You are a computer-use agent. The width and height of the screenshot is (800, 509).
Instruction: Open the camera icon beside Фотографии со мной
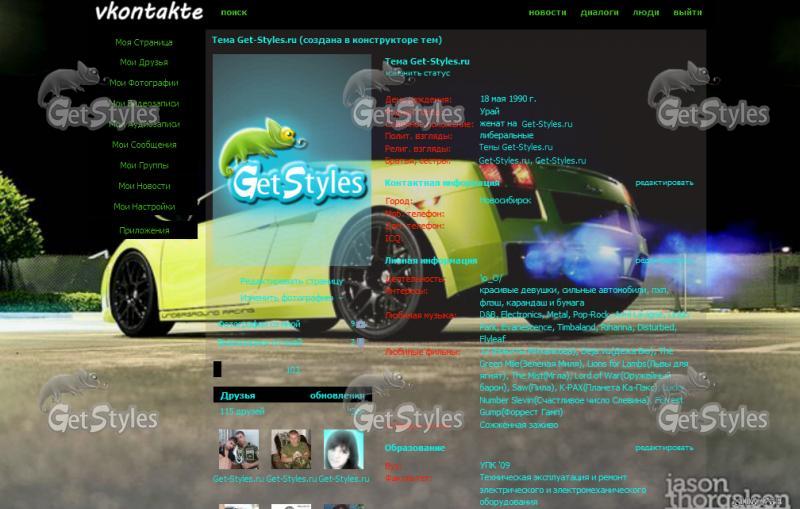[361, 324]
